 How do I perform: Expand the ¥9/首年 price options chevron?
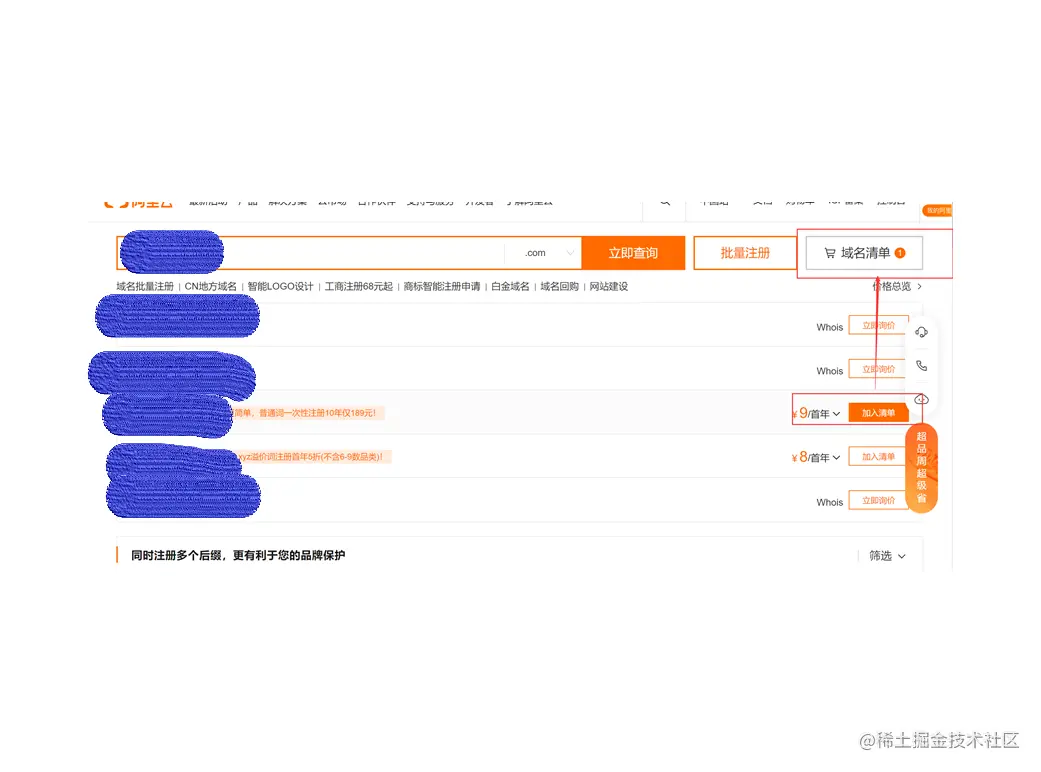(837, 412)
